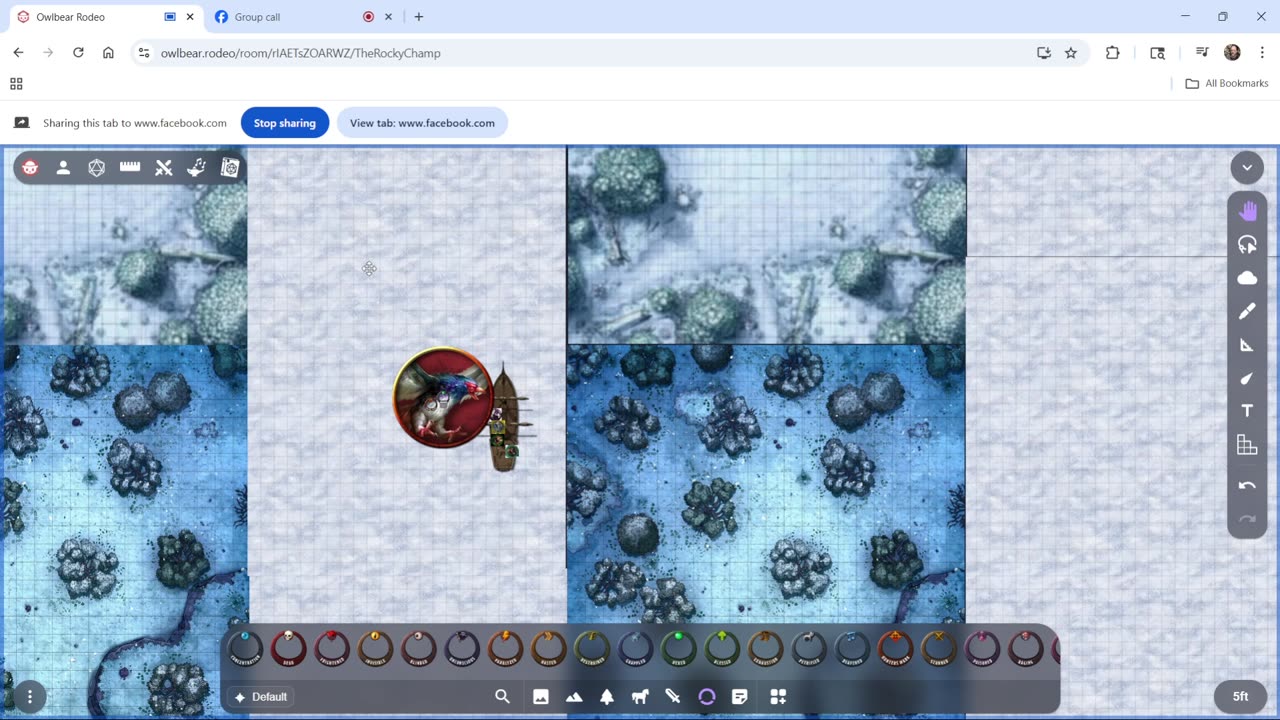The width and height of the screenshot is (1280, 720).
Task: Open the three-dot map options menu
Action: (x=30, y=697)
